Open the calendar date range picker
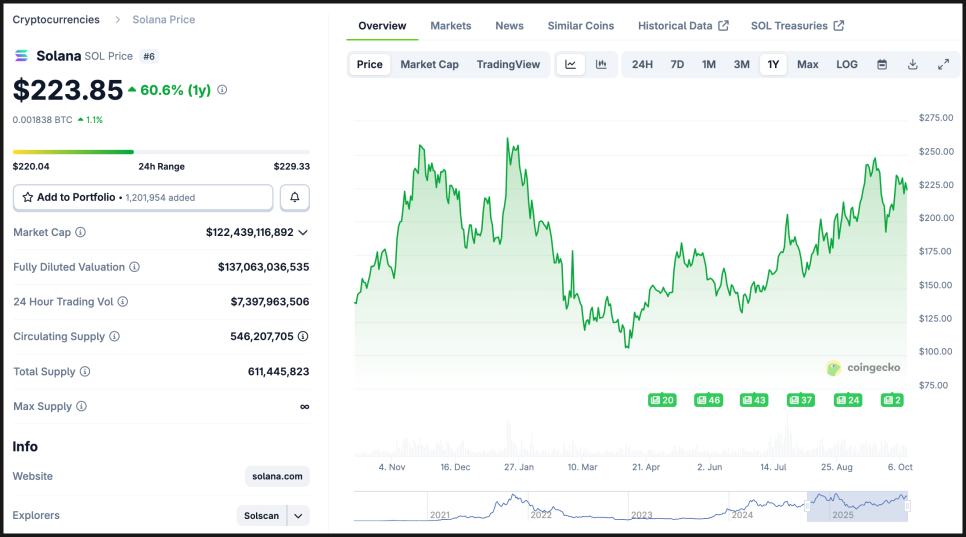 (882, 65)
